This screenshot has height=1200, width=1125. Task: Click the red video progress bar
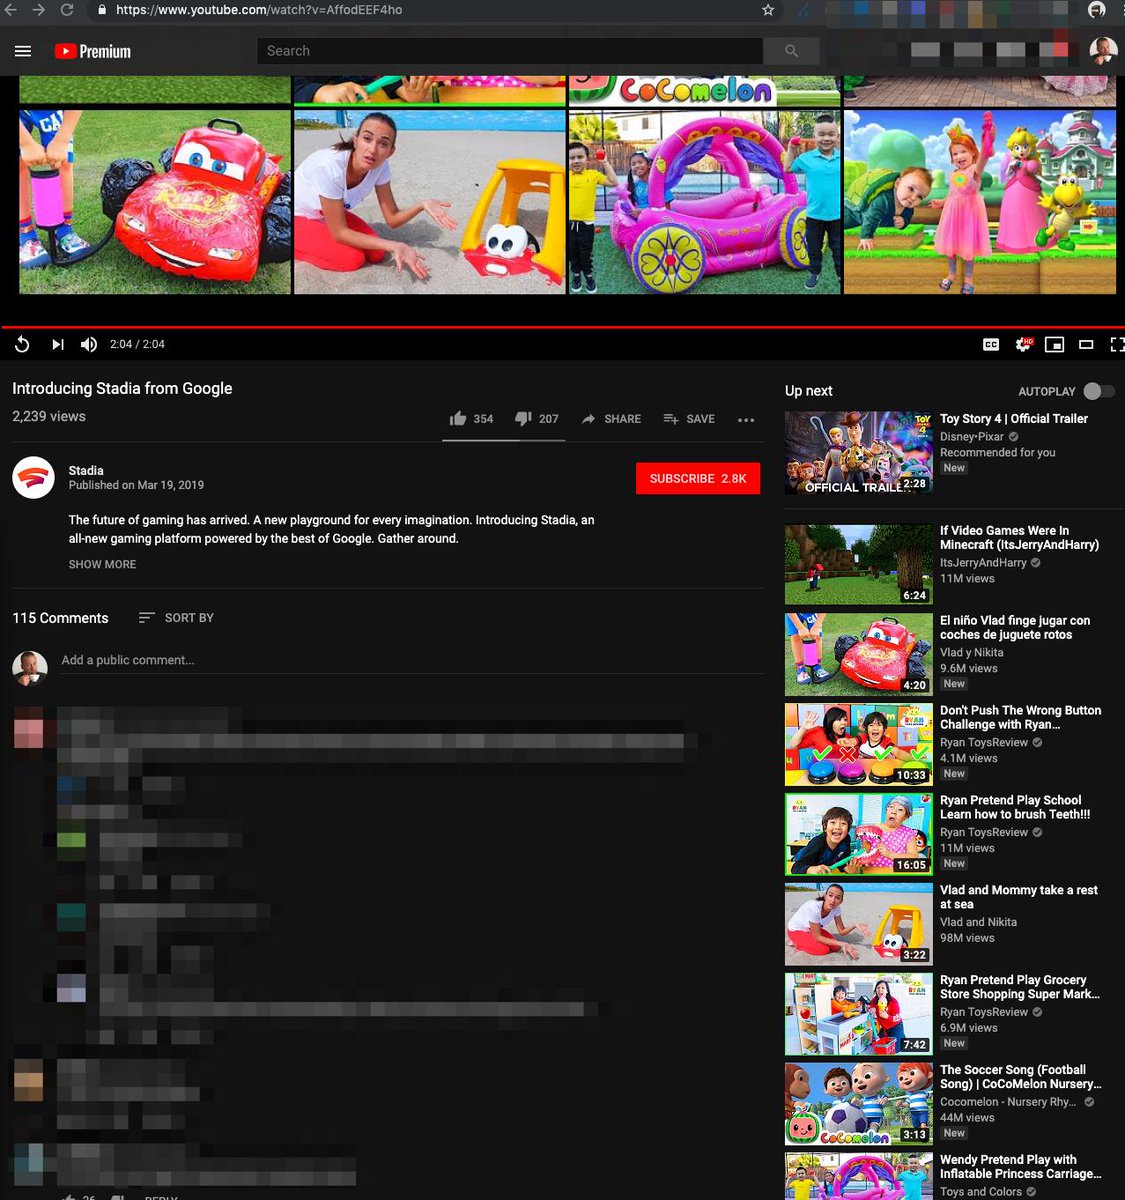pyautogui.click(x=562, y=327)
